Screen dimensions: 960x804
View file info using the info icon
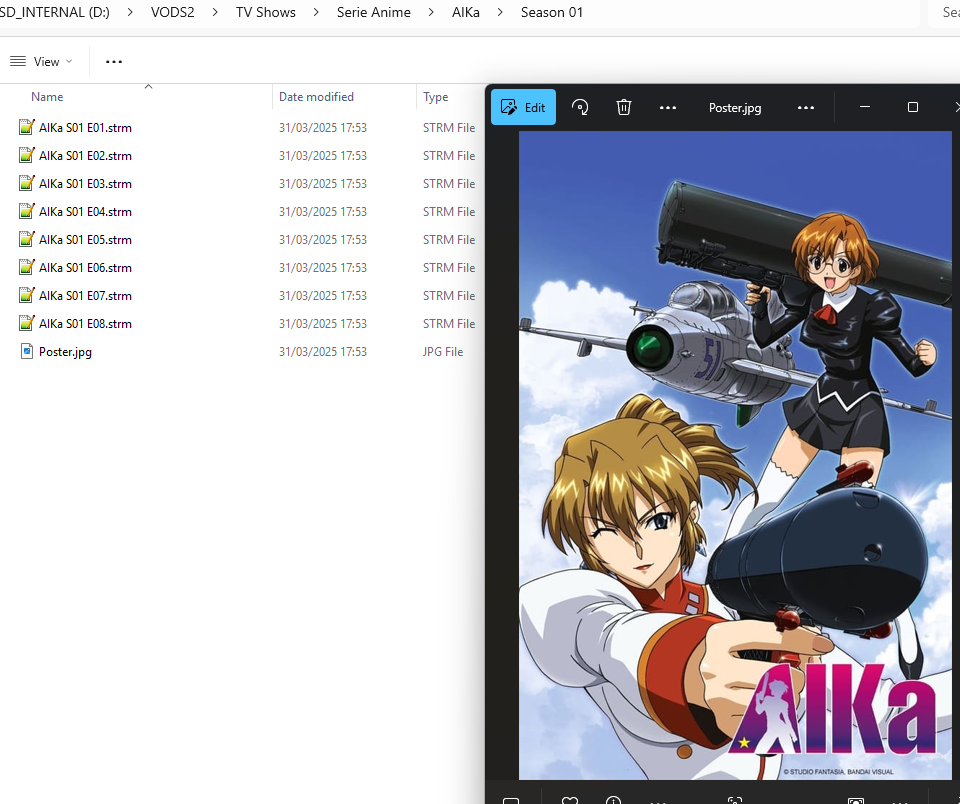[x=613, y=800]
